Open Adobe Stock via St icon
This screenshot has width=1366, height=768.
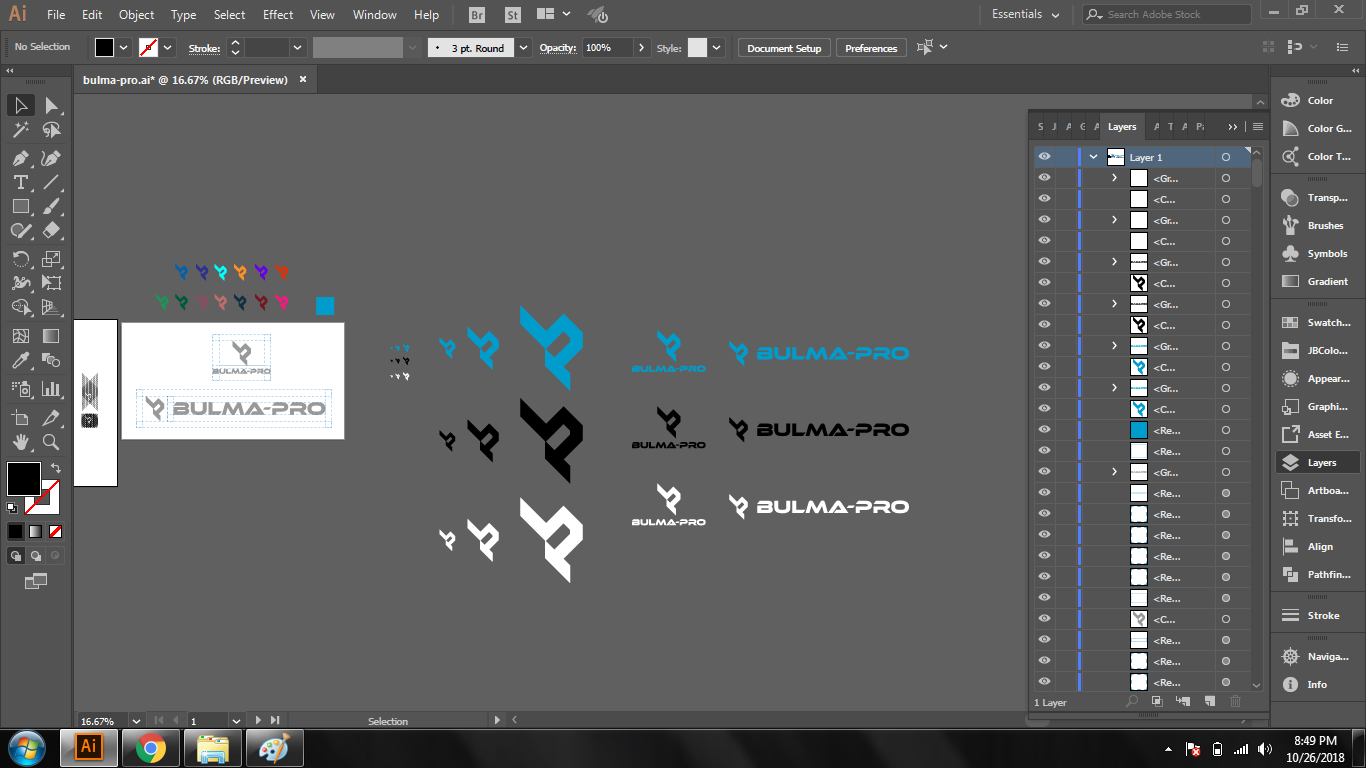pos(513,15)
